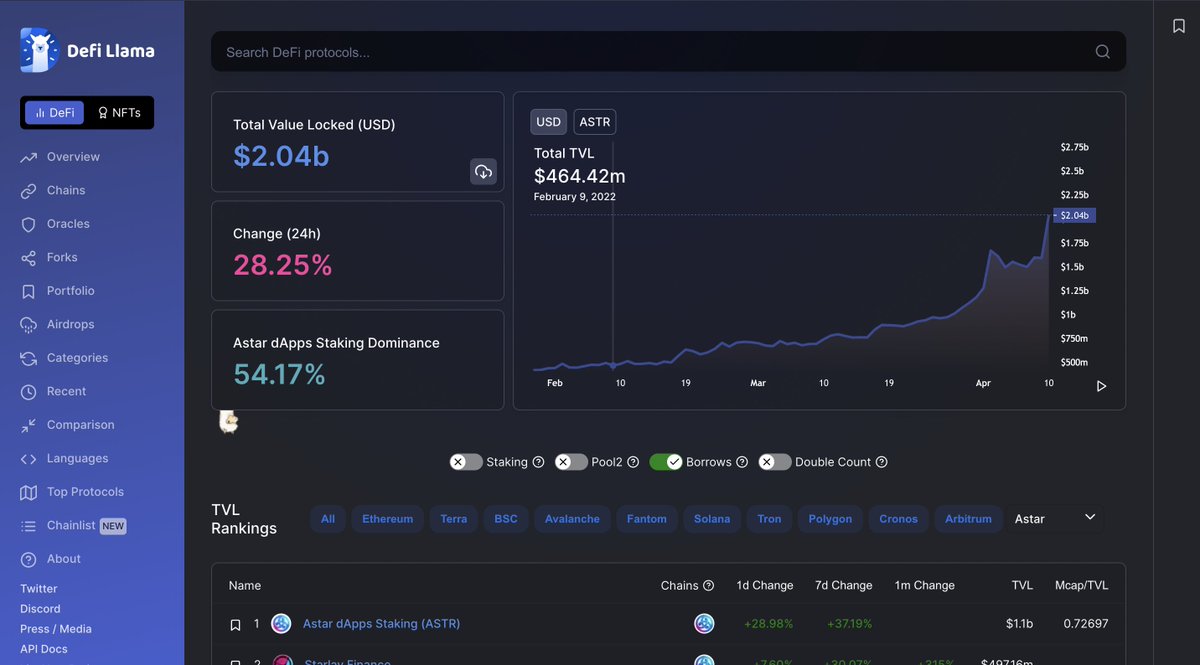Download TVL data with the cloud download icon
The height and width of the screenshot is (665, 1200).
483,172
